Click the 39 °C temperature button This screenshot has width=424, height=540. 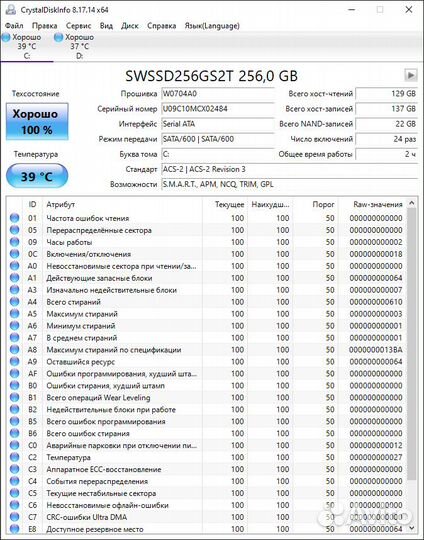click(37, 176)
